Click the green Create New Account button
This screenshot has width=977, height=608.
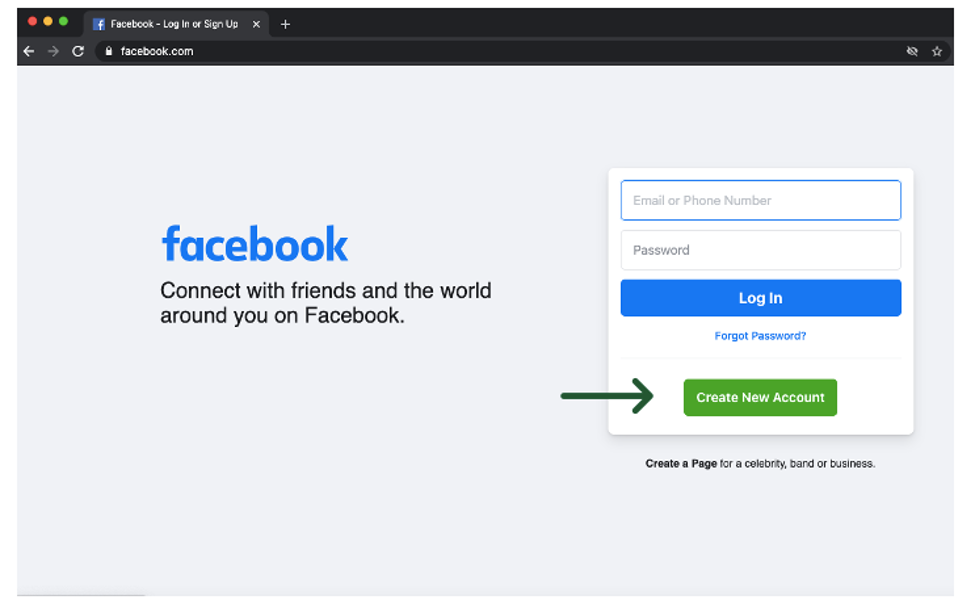(x=760, y=397)
